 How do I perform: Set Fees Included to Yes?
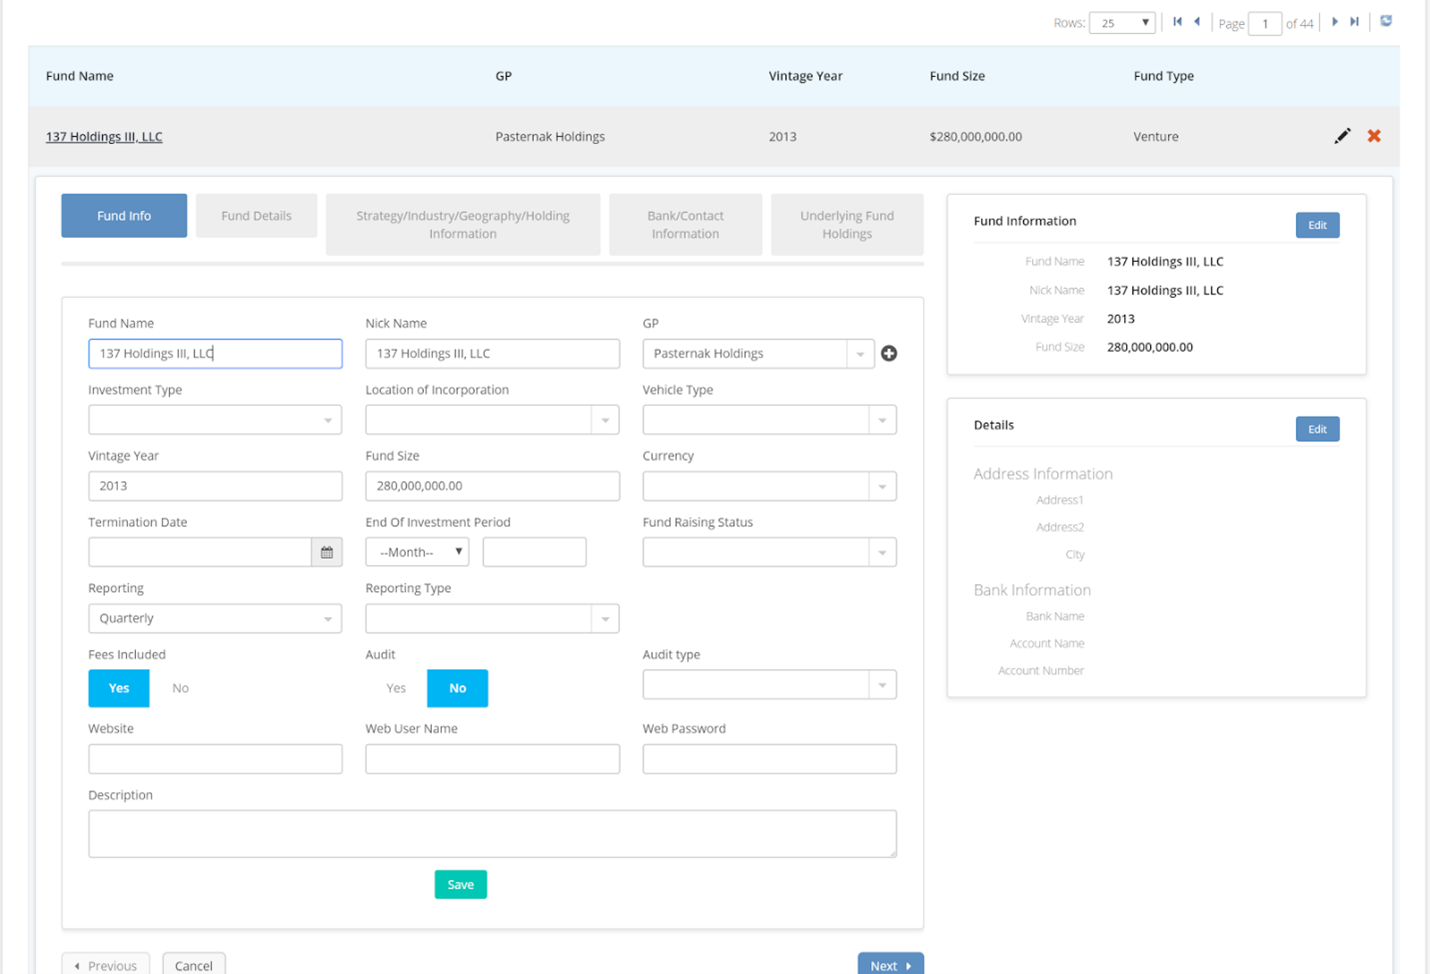tap(119, 688)
